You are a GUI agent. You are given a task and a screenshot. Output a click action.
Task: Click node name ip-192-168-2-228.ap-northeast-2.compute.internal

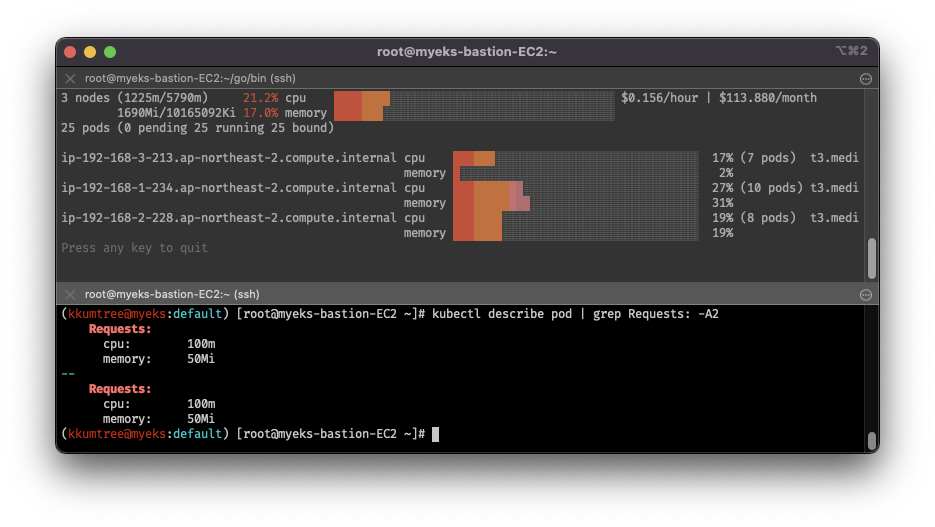[228, 218]
